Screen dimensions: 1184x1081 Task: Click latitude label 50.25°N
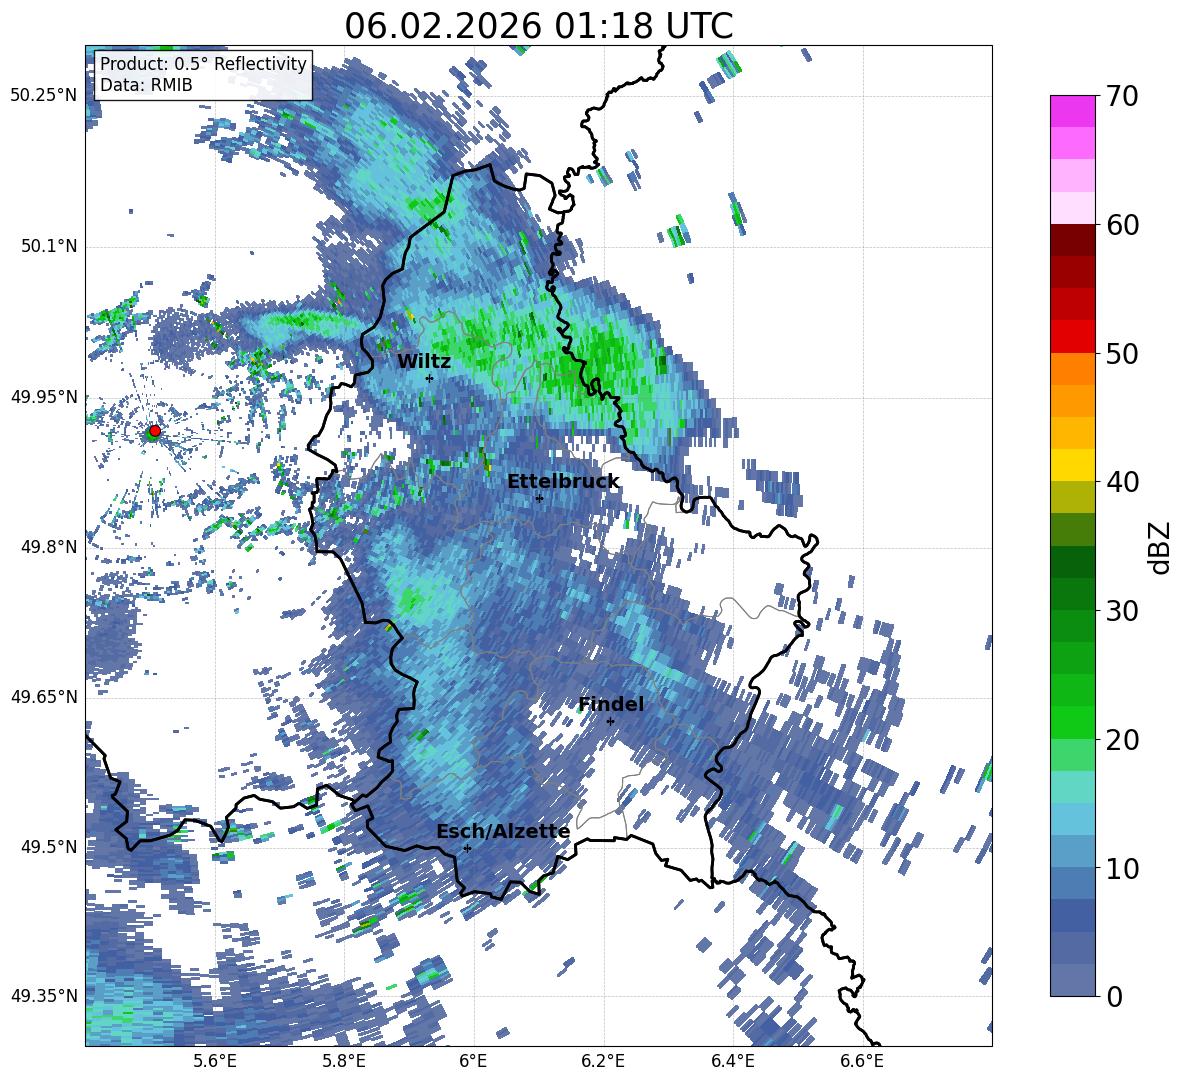pyautogui.click(x=44, y=96)
